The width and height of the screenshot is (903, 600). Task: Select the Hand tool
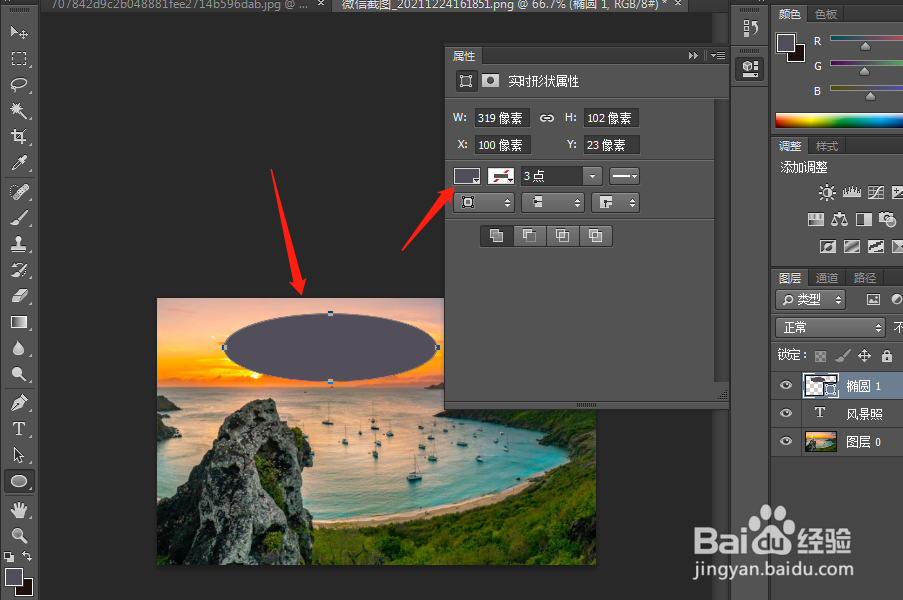pyautogui.click(x=19, y=510)
